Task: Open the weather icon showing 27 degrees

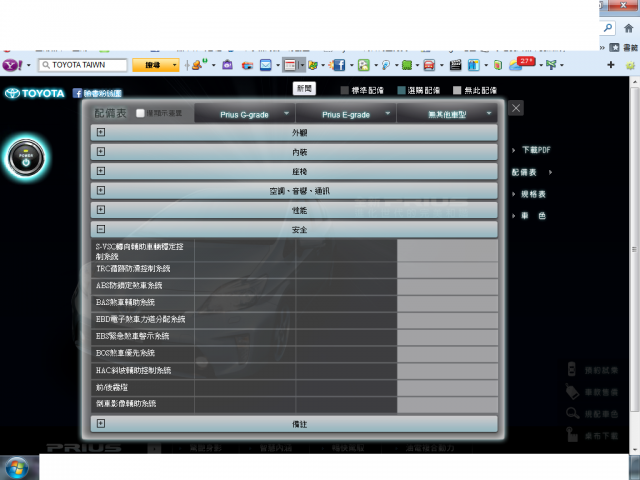Action: 522,64
